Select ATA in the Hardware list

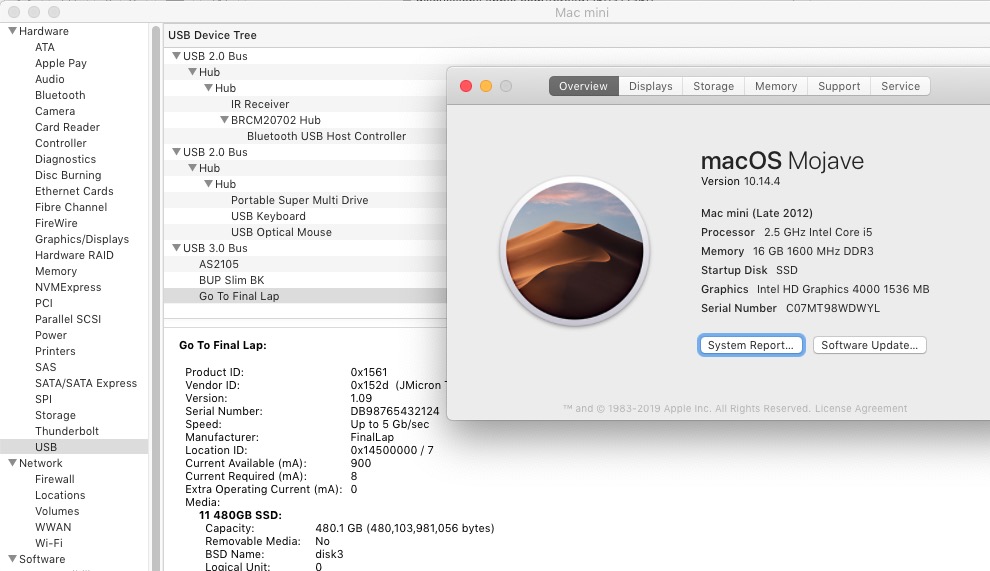(45, 47)
